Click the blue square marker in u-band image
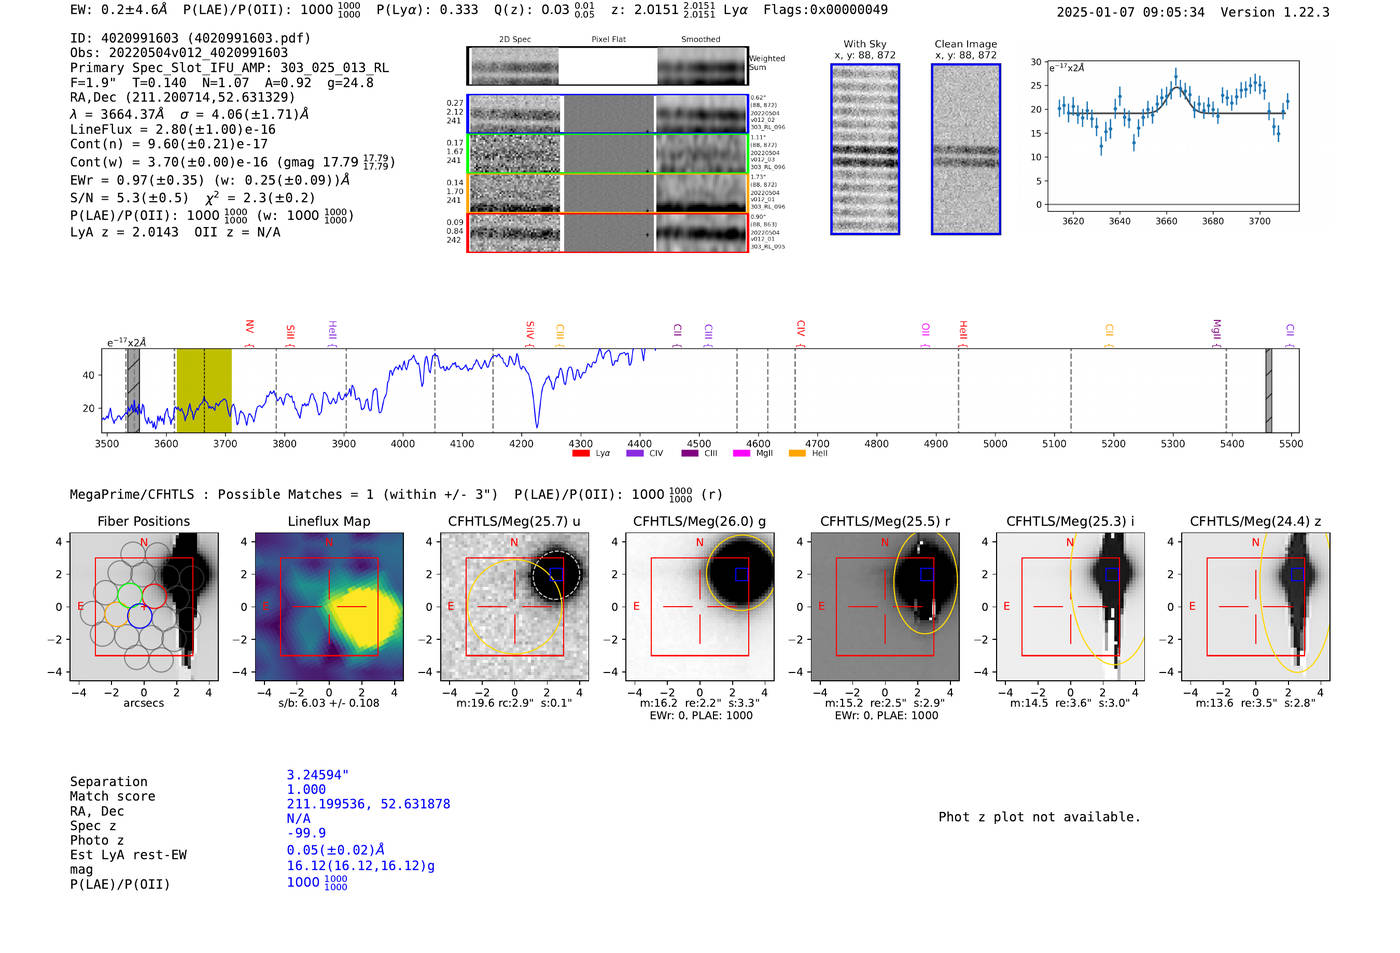This screenshot has height=953, width=1400. [x=557, y=574]
